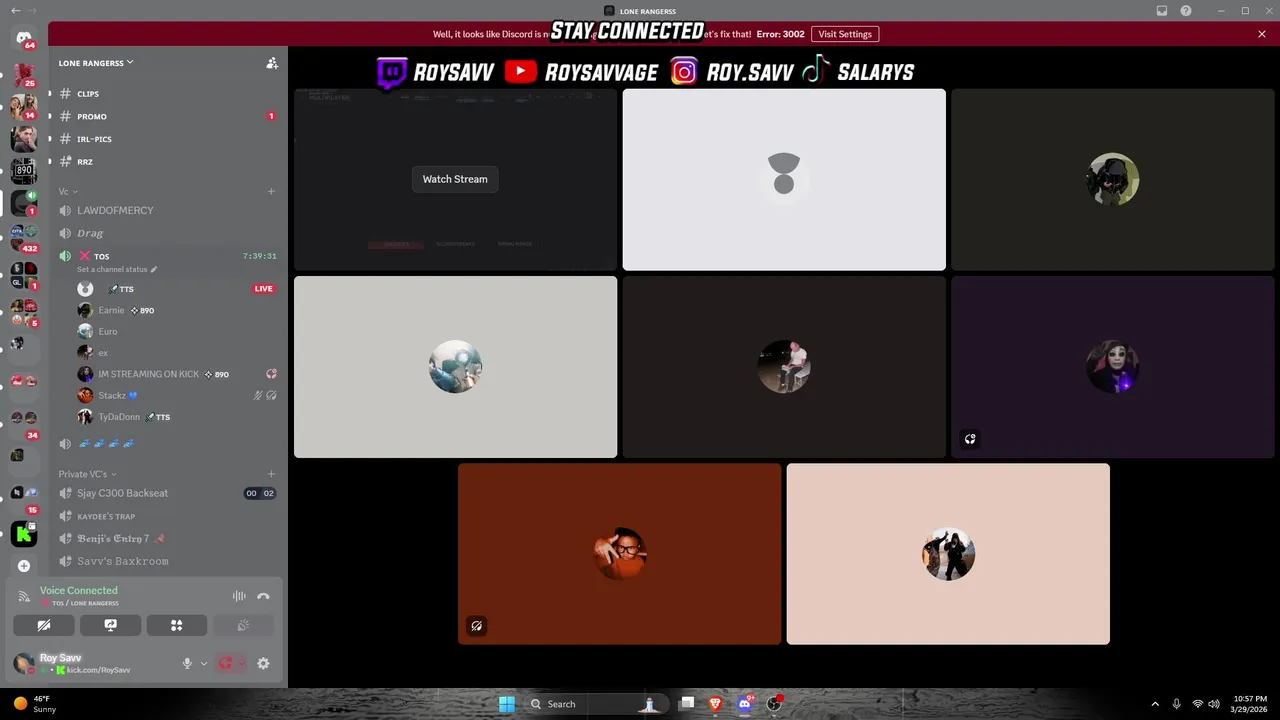This screenshot has width=1280, height=720.
Task: Open noise suppression waveform icon
Action: pos(239,596)
